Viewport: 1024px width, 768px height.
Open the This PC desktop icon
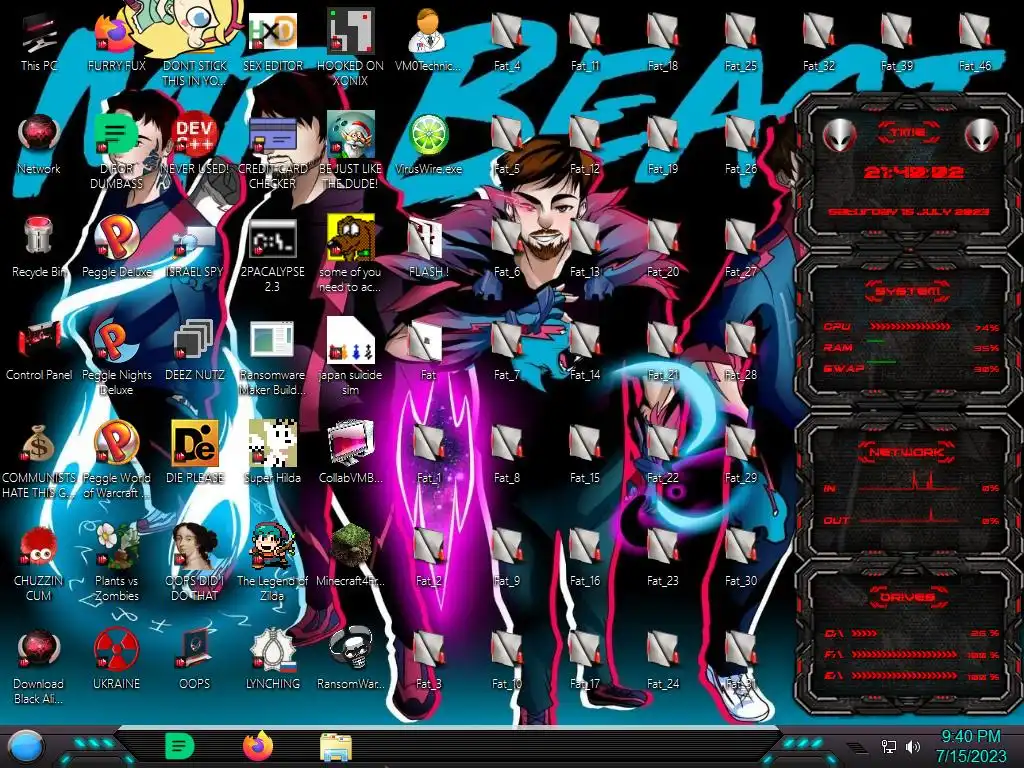tap(39, 42)
